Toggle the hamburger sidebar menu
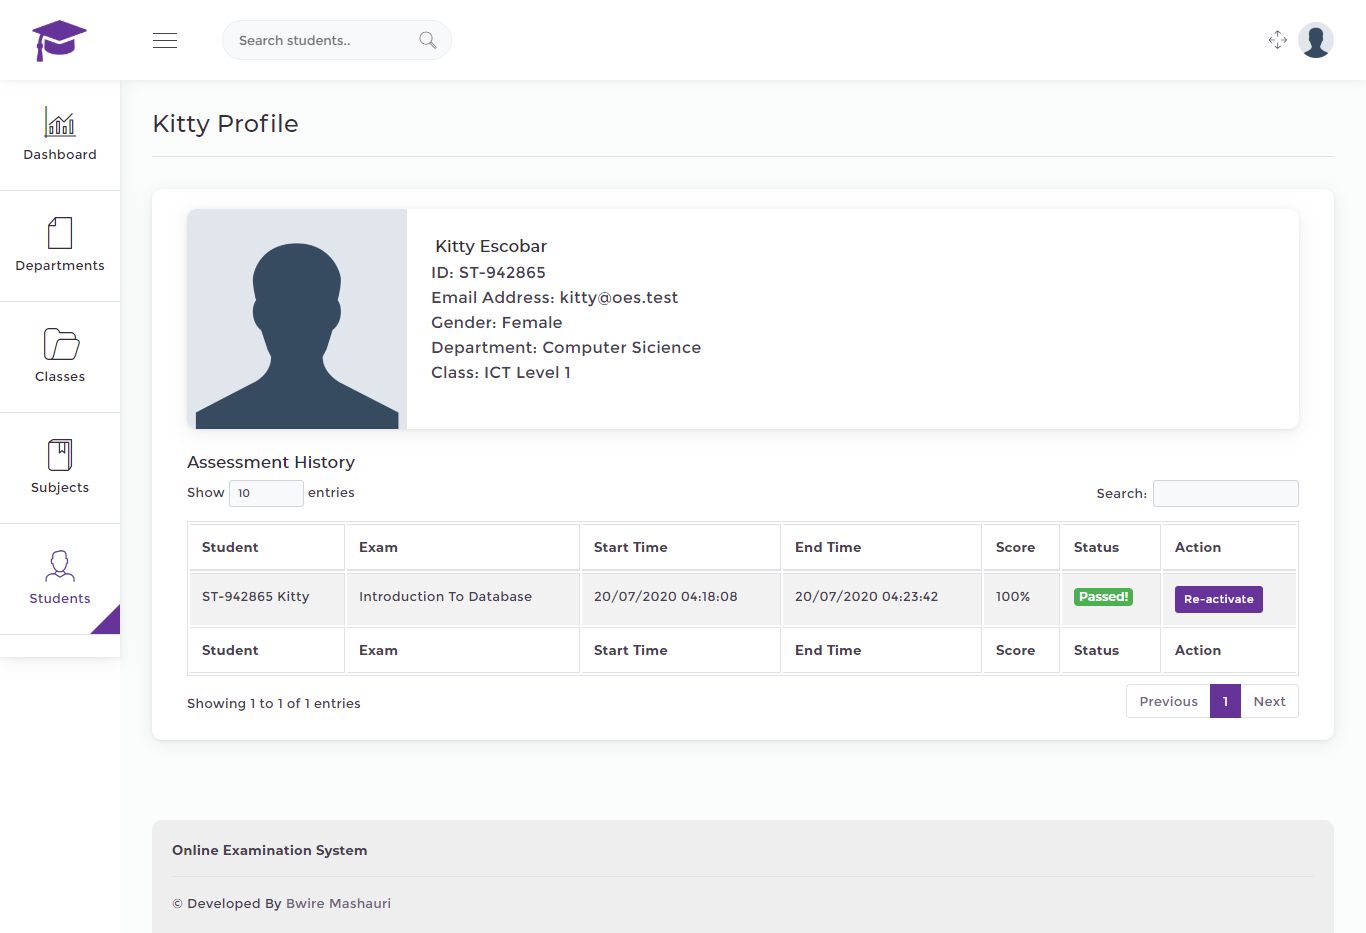Image resolution: width=1366 pixels, height=933 pixels. point(165,40)
